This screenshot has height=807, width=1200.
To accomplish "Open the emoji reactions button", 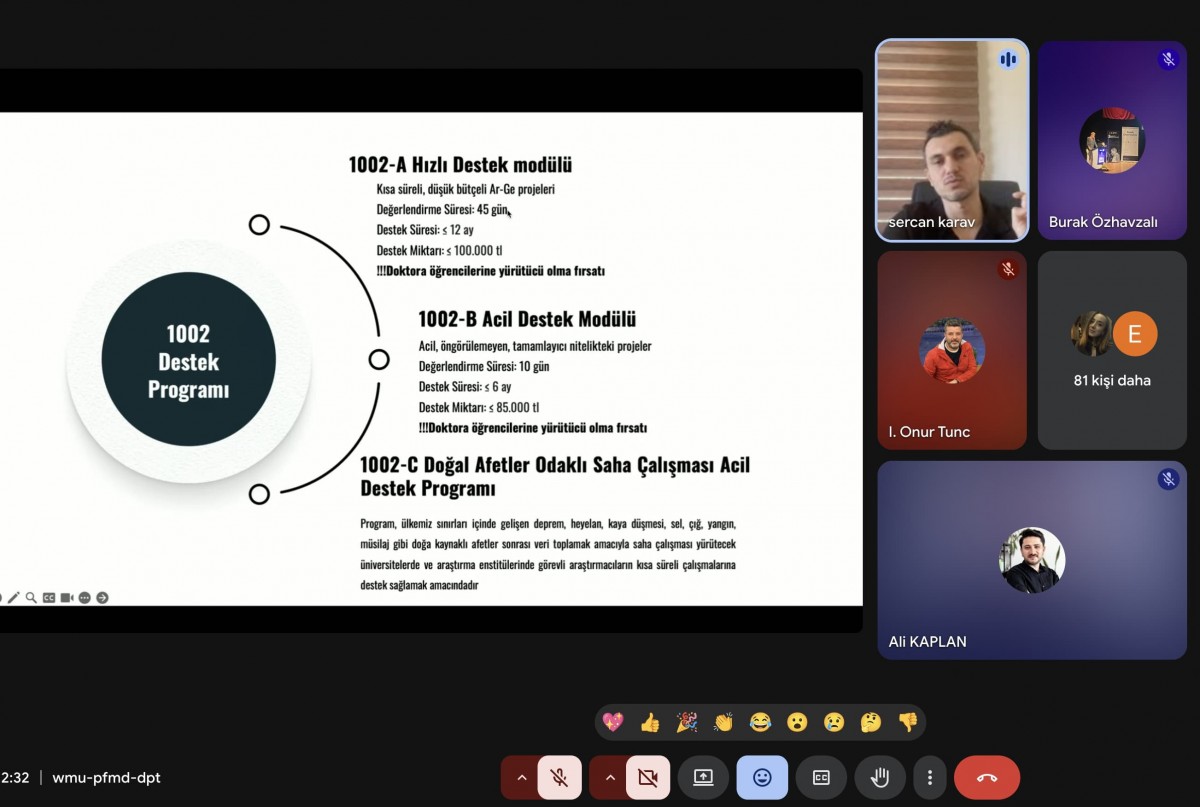I will [762, 777].
